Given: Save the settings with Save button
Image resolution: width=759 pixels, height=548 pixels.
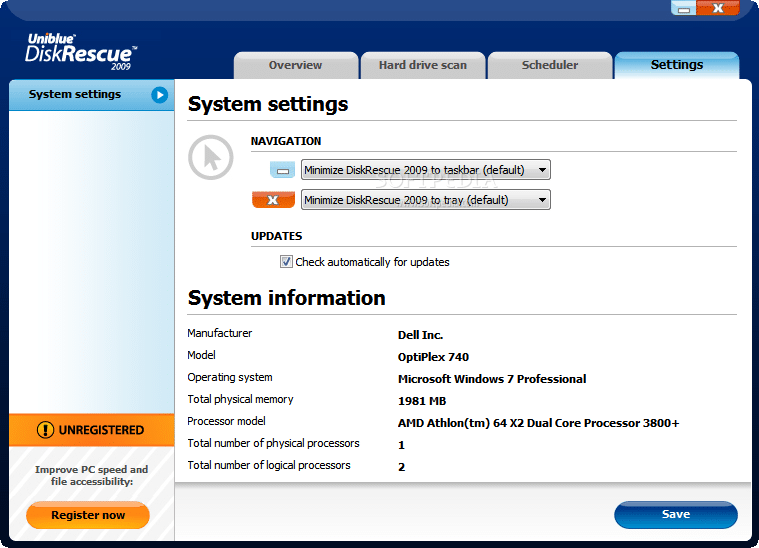Looking at the screenshot, I should point(676,515).
